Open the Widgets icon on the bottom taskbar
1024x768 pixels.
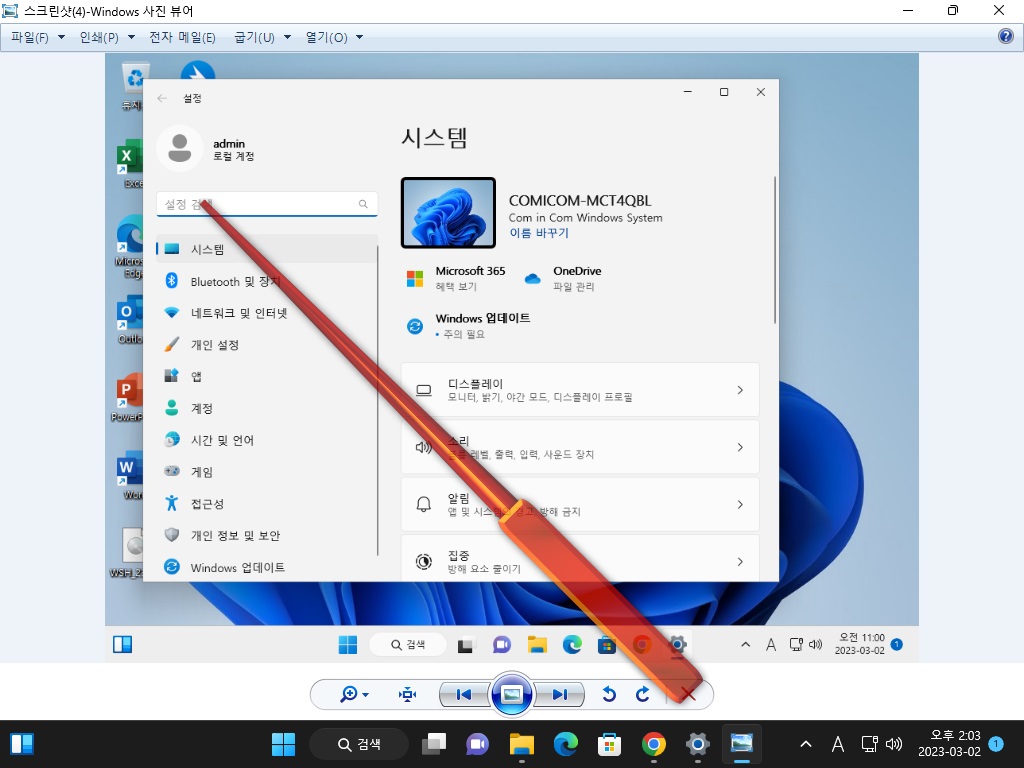22,744
